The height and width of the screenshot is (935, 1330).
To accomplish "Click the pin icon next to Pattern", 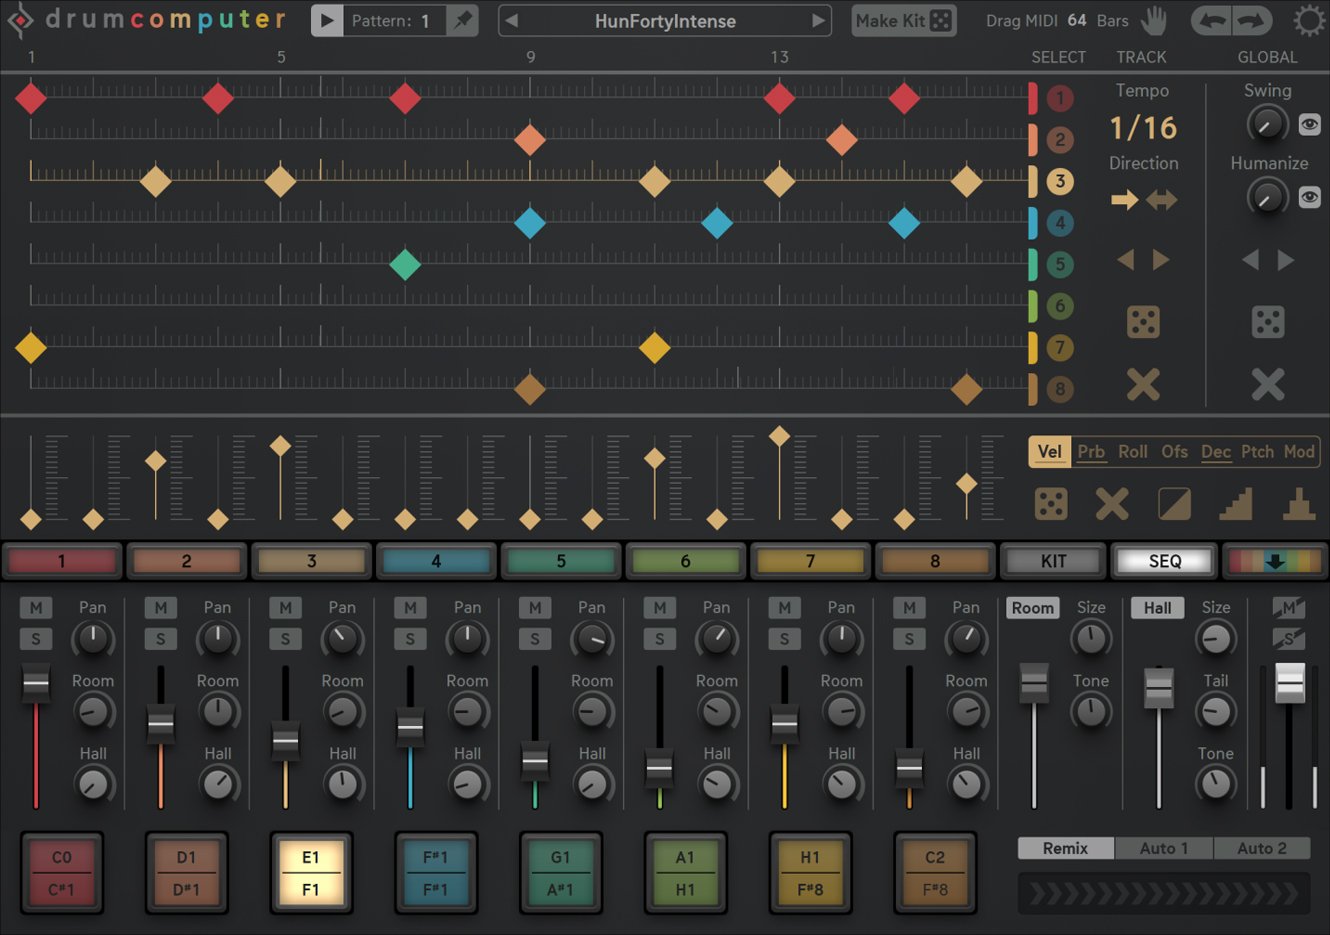I will point(461,20).
